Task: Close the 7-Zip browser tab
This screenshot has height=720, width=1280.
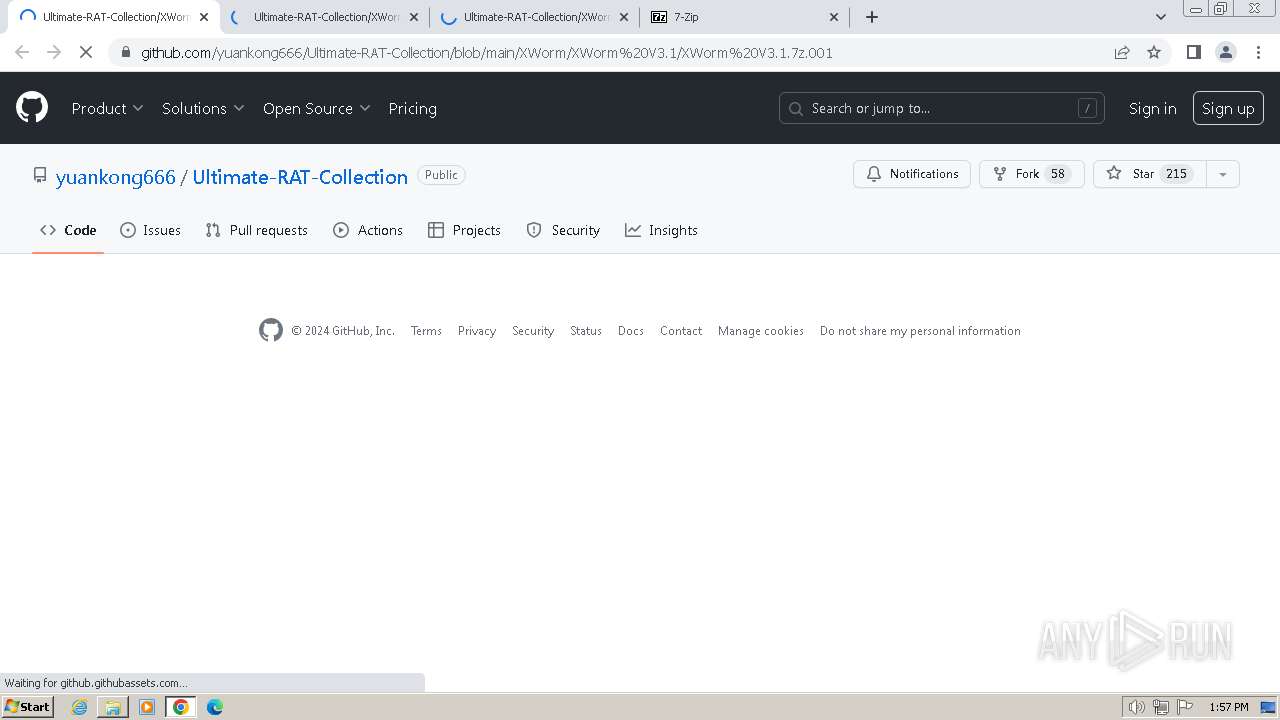Action: [x=834, y=17]
